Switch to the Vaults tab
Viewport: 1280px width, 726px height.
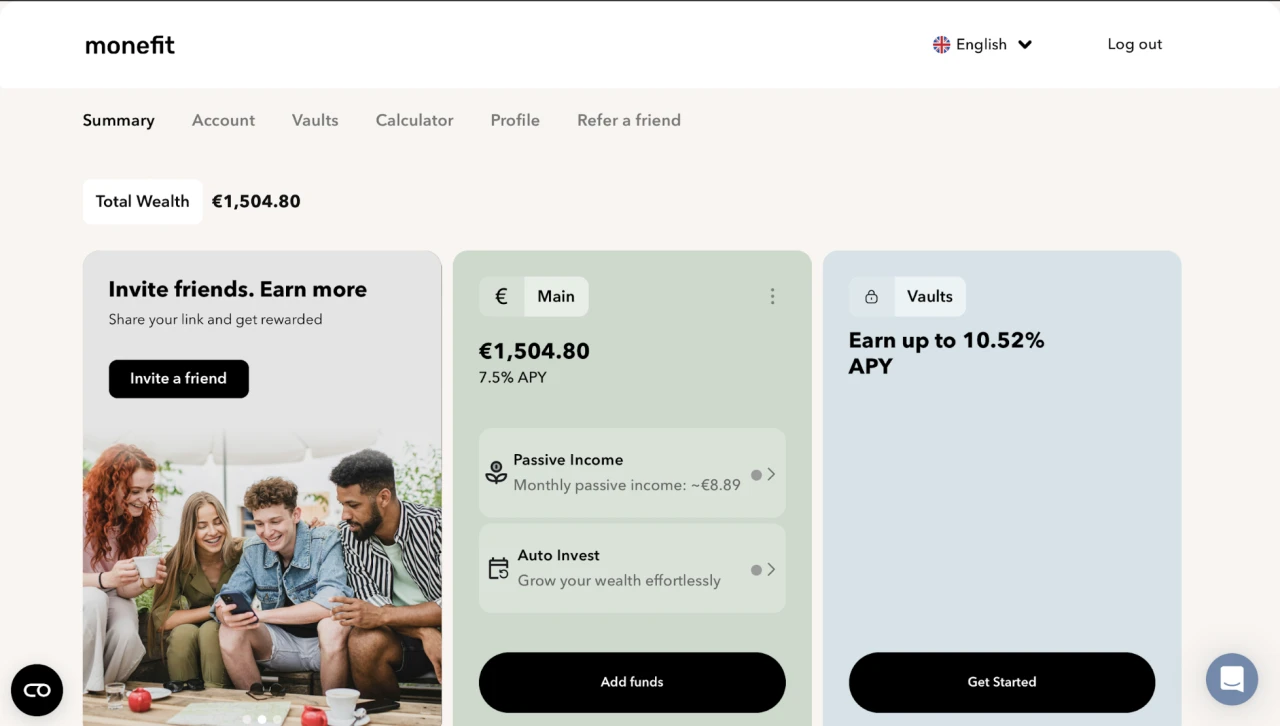coord(315,120)
